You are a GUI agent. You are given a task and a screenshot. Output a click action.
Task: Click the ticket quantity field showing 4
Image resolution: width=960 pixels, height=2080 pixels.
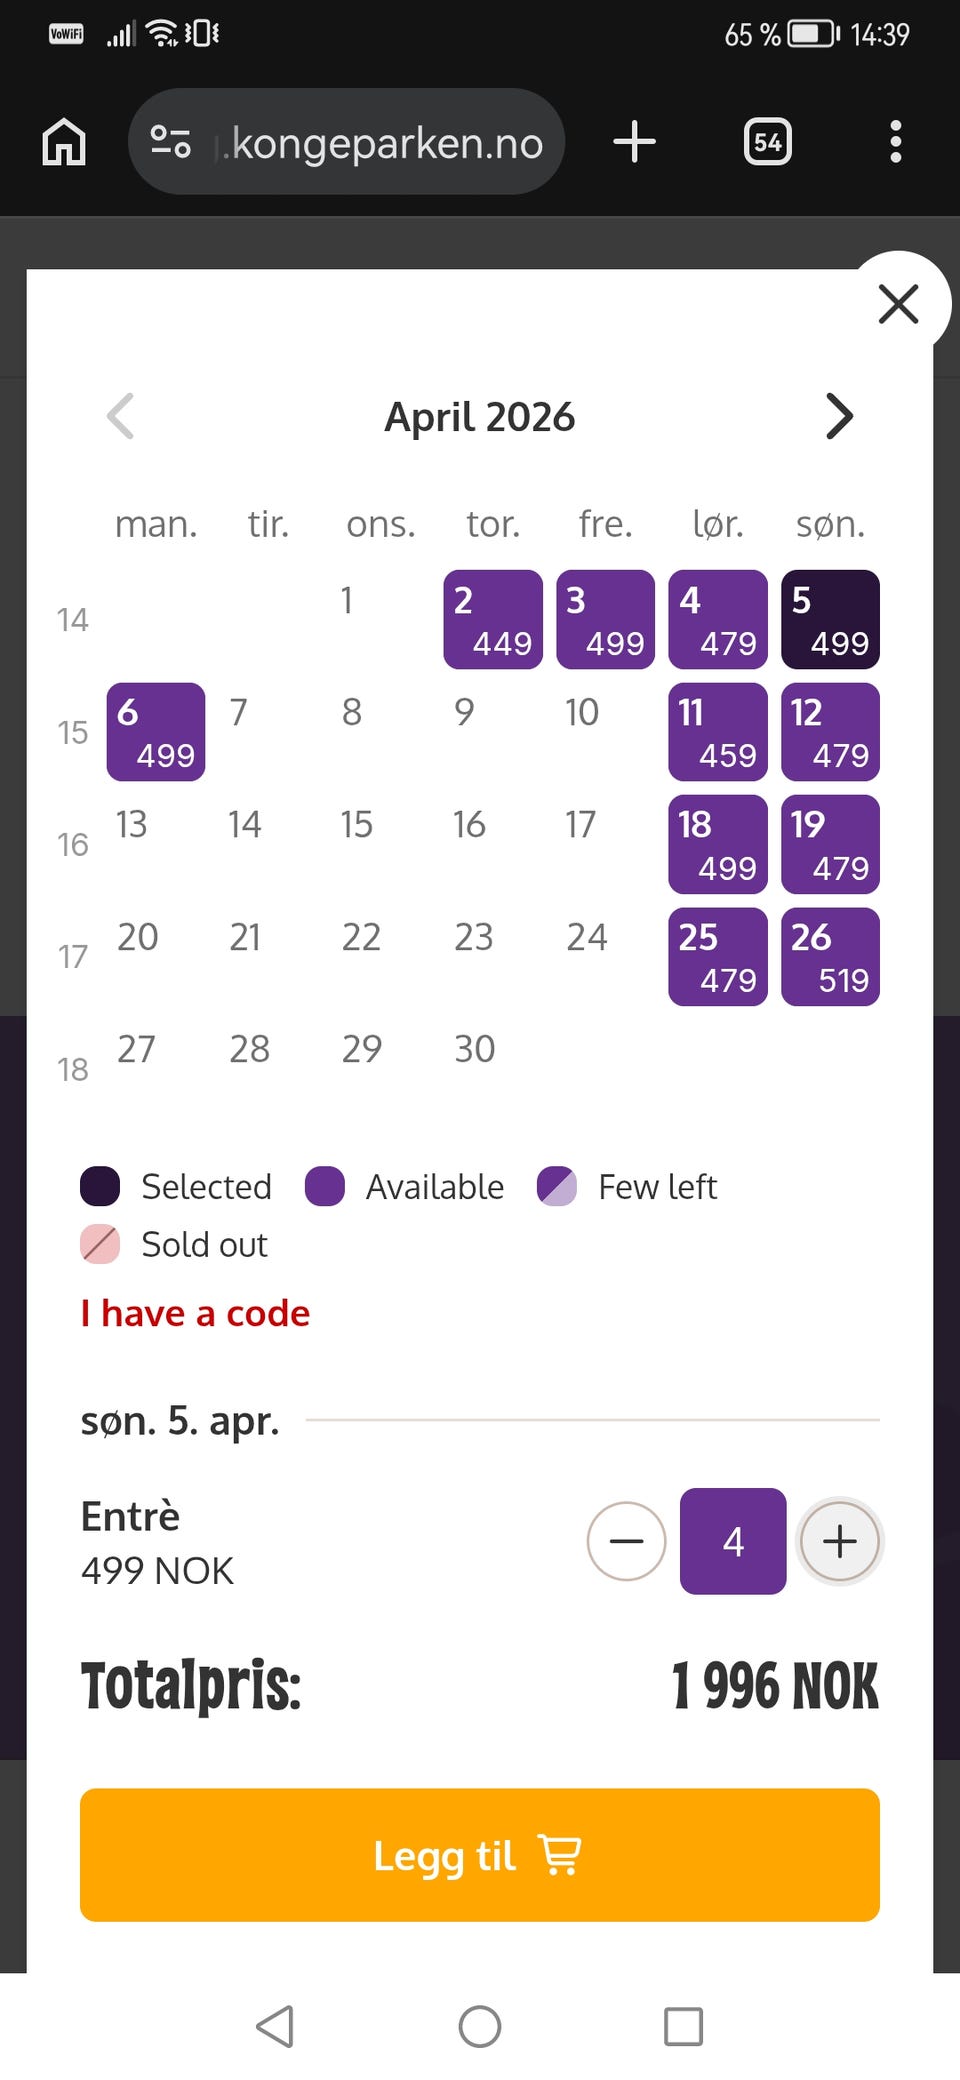(733, 1541)
